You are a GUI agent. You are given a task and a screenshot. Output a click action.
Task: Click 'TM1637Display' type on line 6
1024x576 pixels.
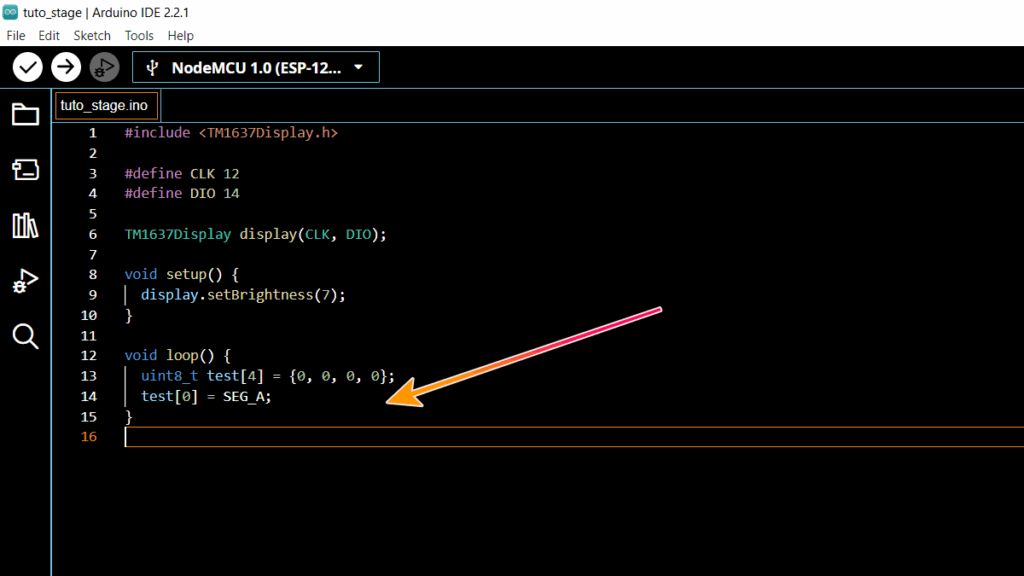178,234
